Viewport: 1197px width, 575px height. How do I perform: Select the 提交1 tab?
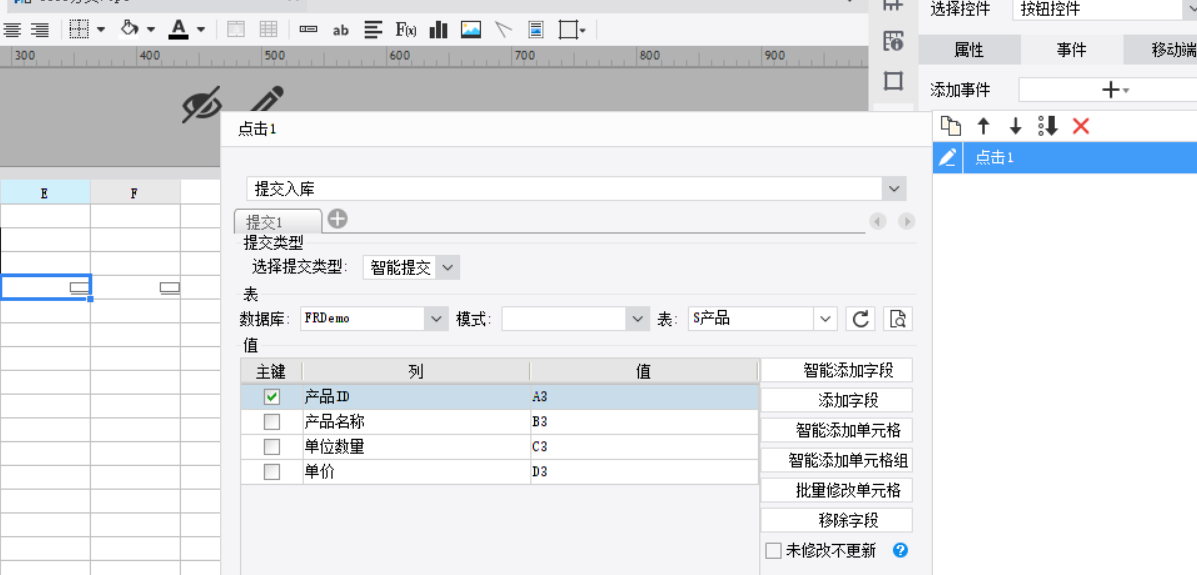pos(278,221)
